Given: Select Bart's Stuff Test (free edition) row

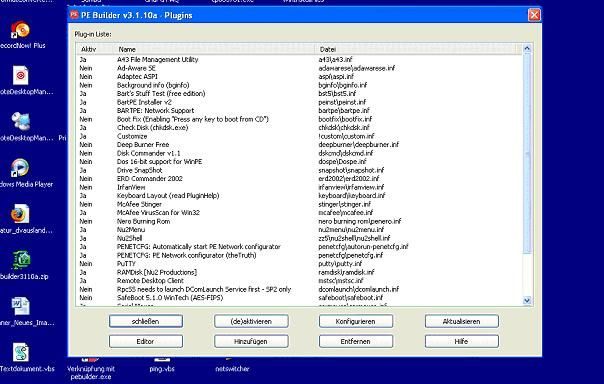Looking at the screenshot, I should (299, 94).
